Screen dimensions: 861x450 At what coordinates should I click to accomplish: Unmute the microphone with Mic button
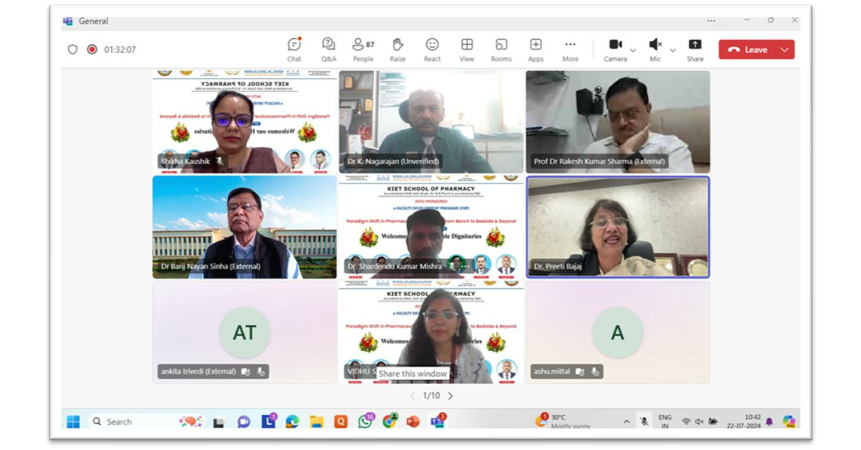655,46
